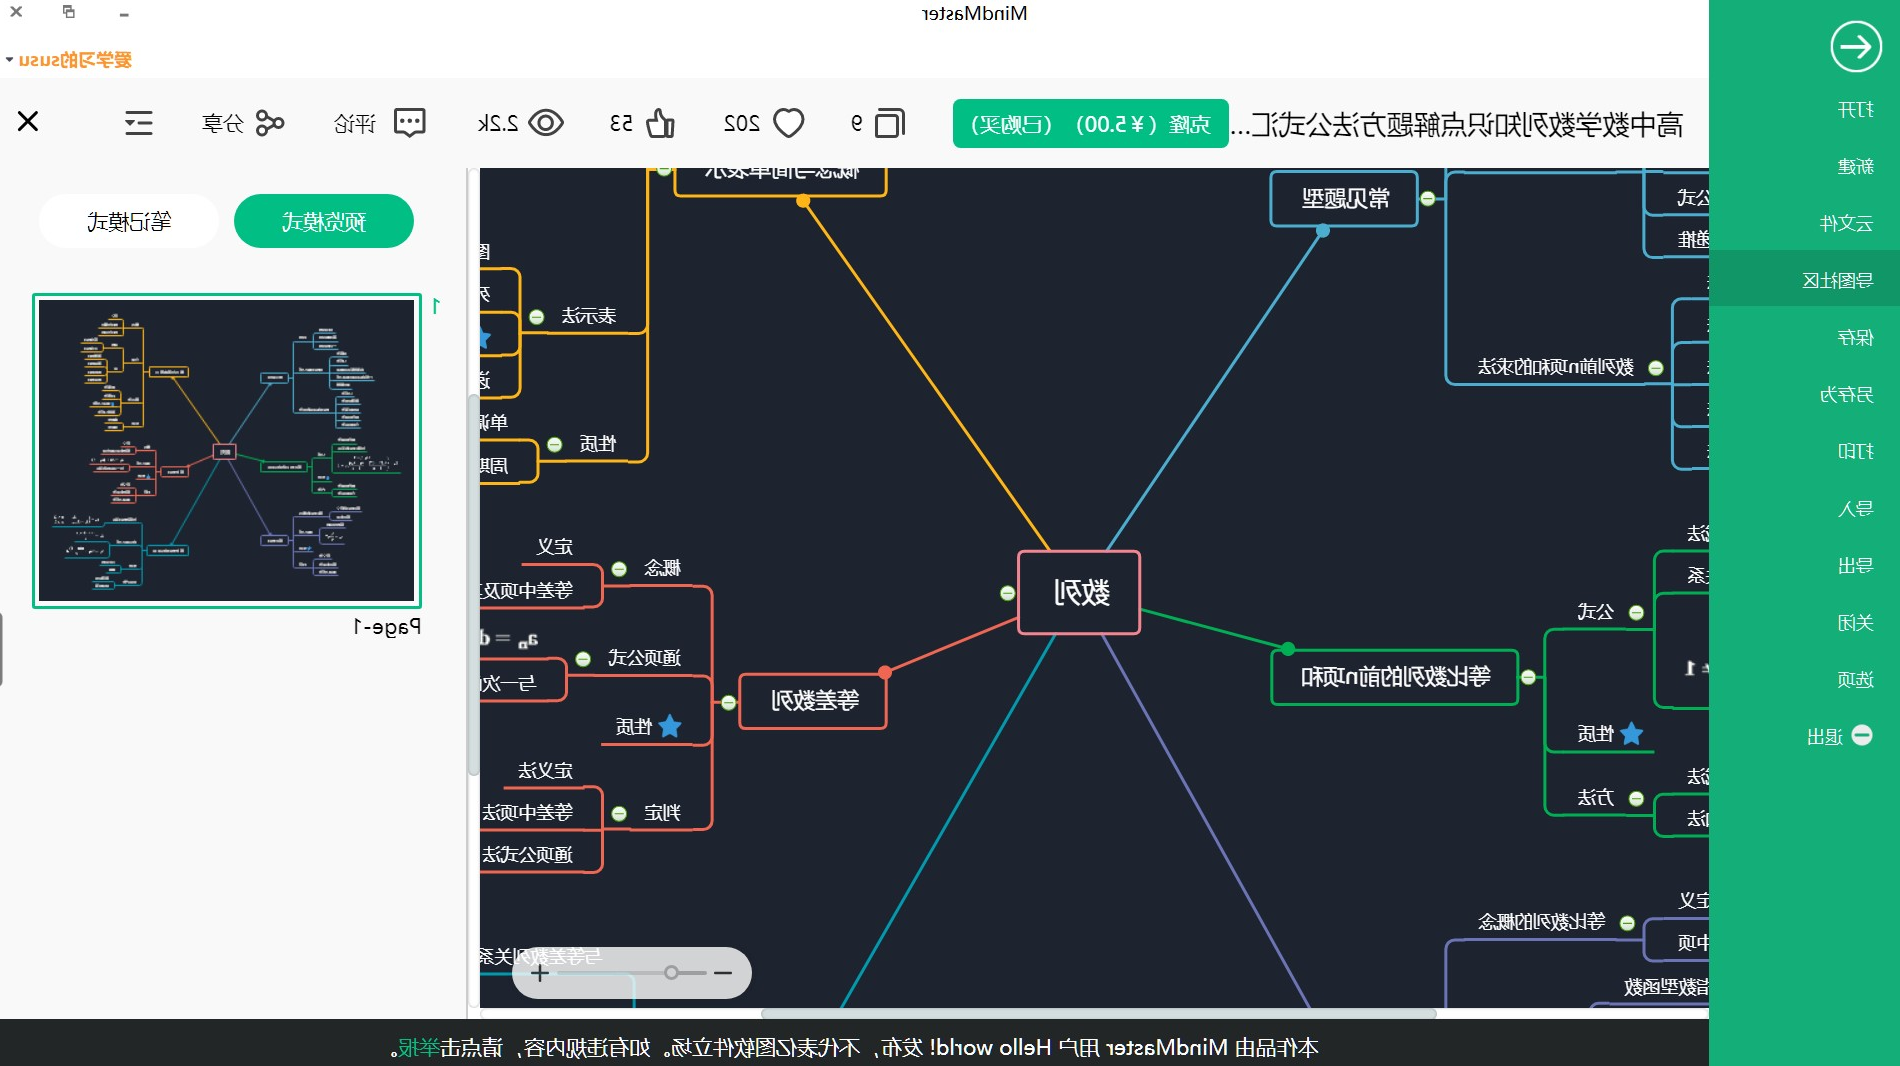Select the Page-1 mind map thumbnail
The width and height of the screenshot is (1900, 1066).
pyautogui.click(x=227, y=450)
